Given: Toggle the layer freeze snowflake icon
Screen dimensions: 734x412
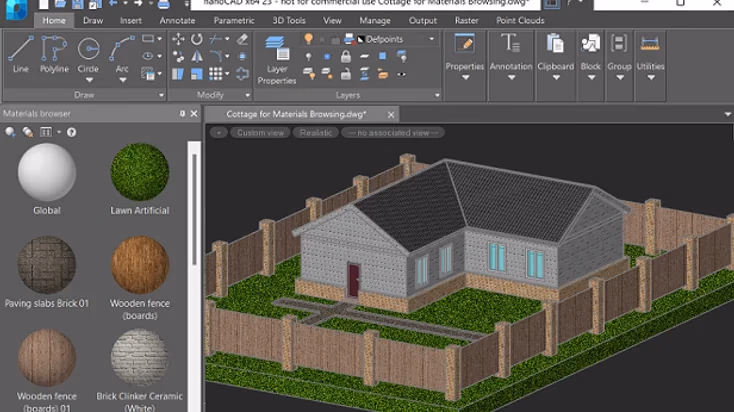Looking at the screenshot, I should [x=327, y=57].
